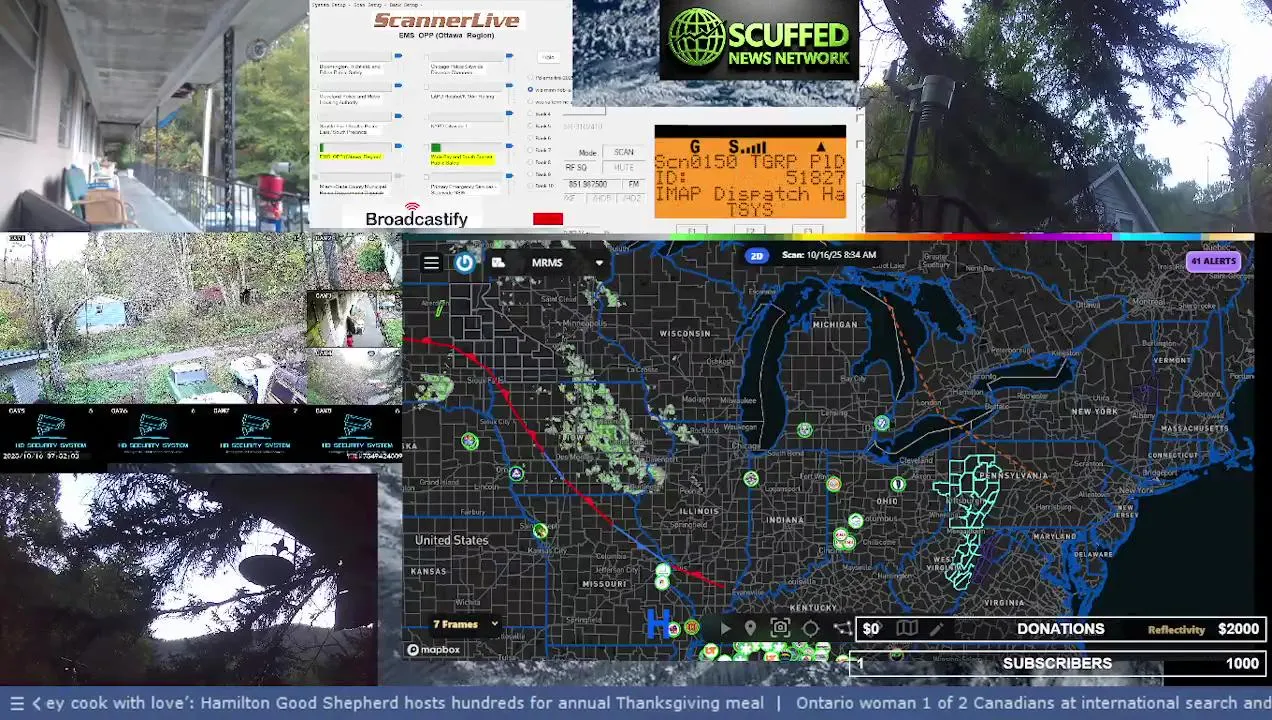Viewport: 1272px width, 720px height.
Task: Select the Bank 7 radio button
Action: 530,150
